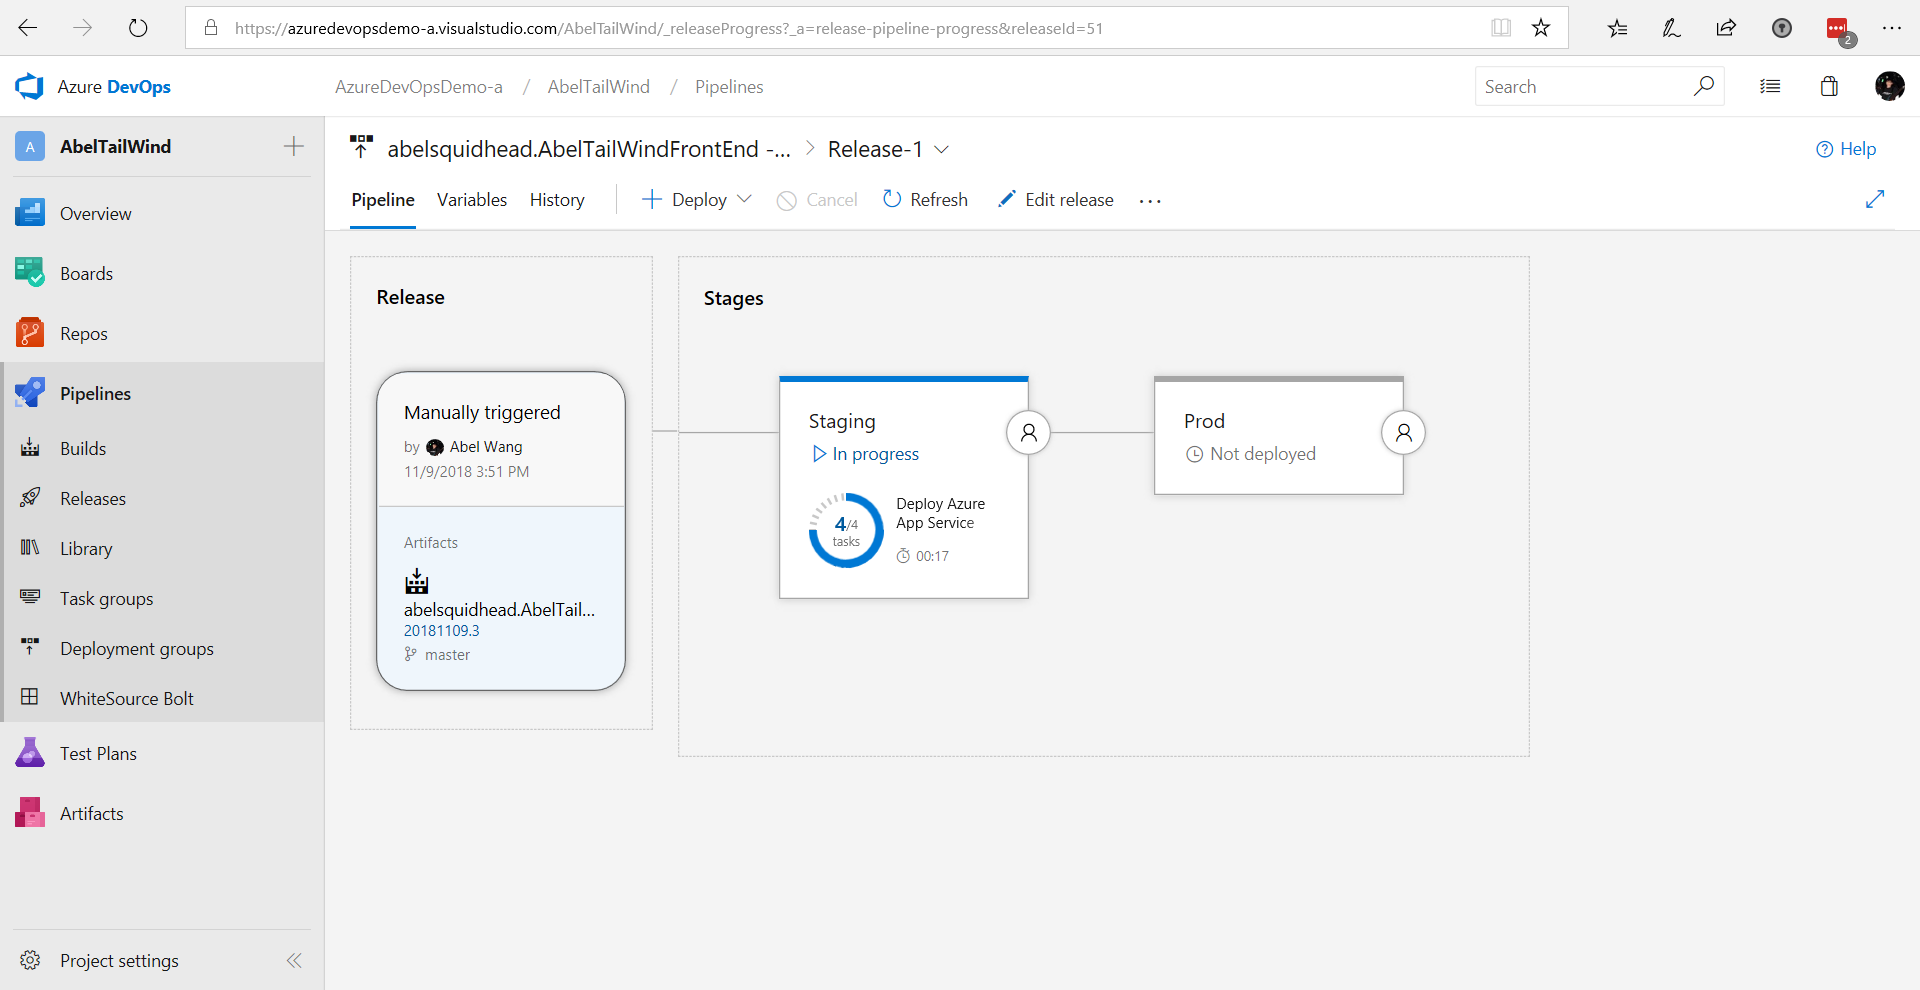The height and width of the screenshot is (990, 1920).
Task: Open Repos section icon
Action: (x=30, y=333)
